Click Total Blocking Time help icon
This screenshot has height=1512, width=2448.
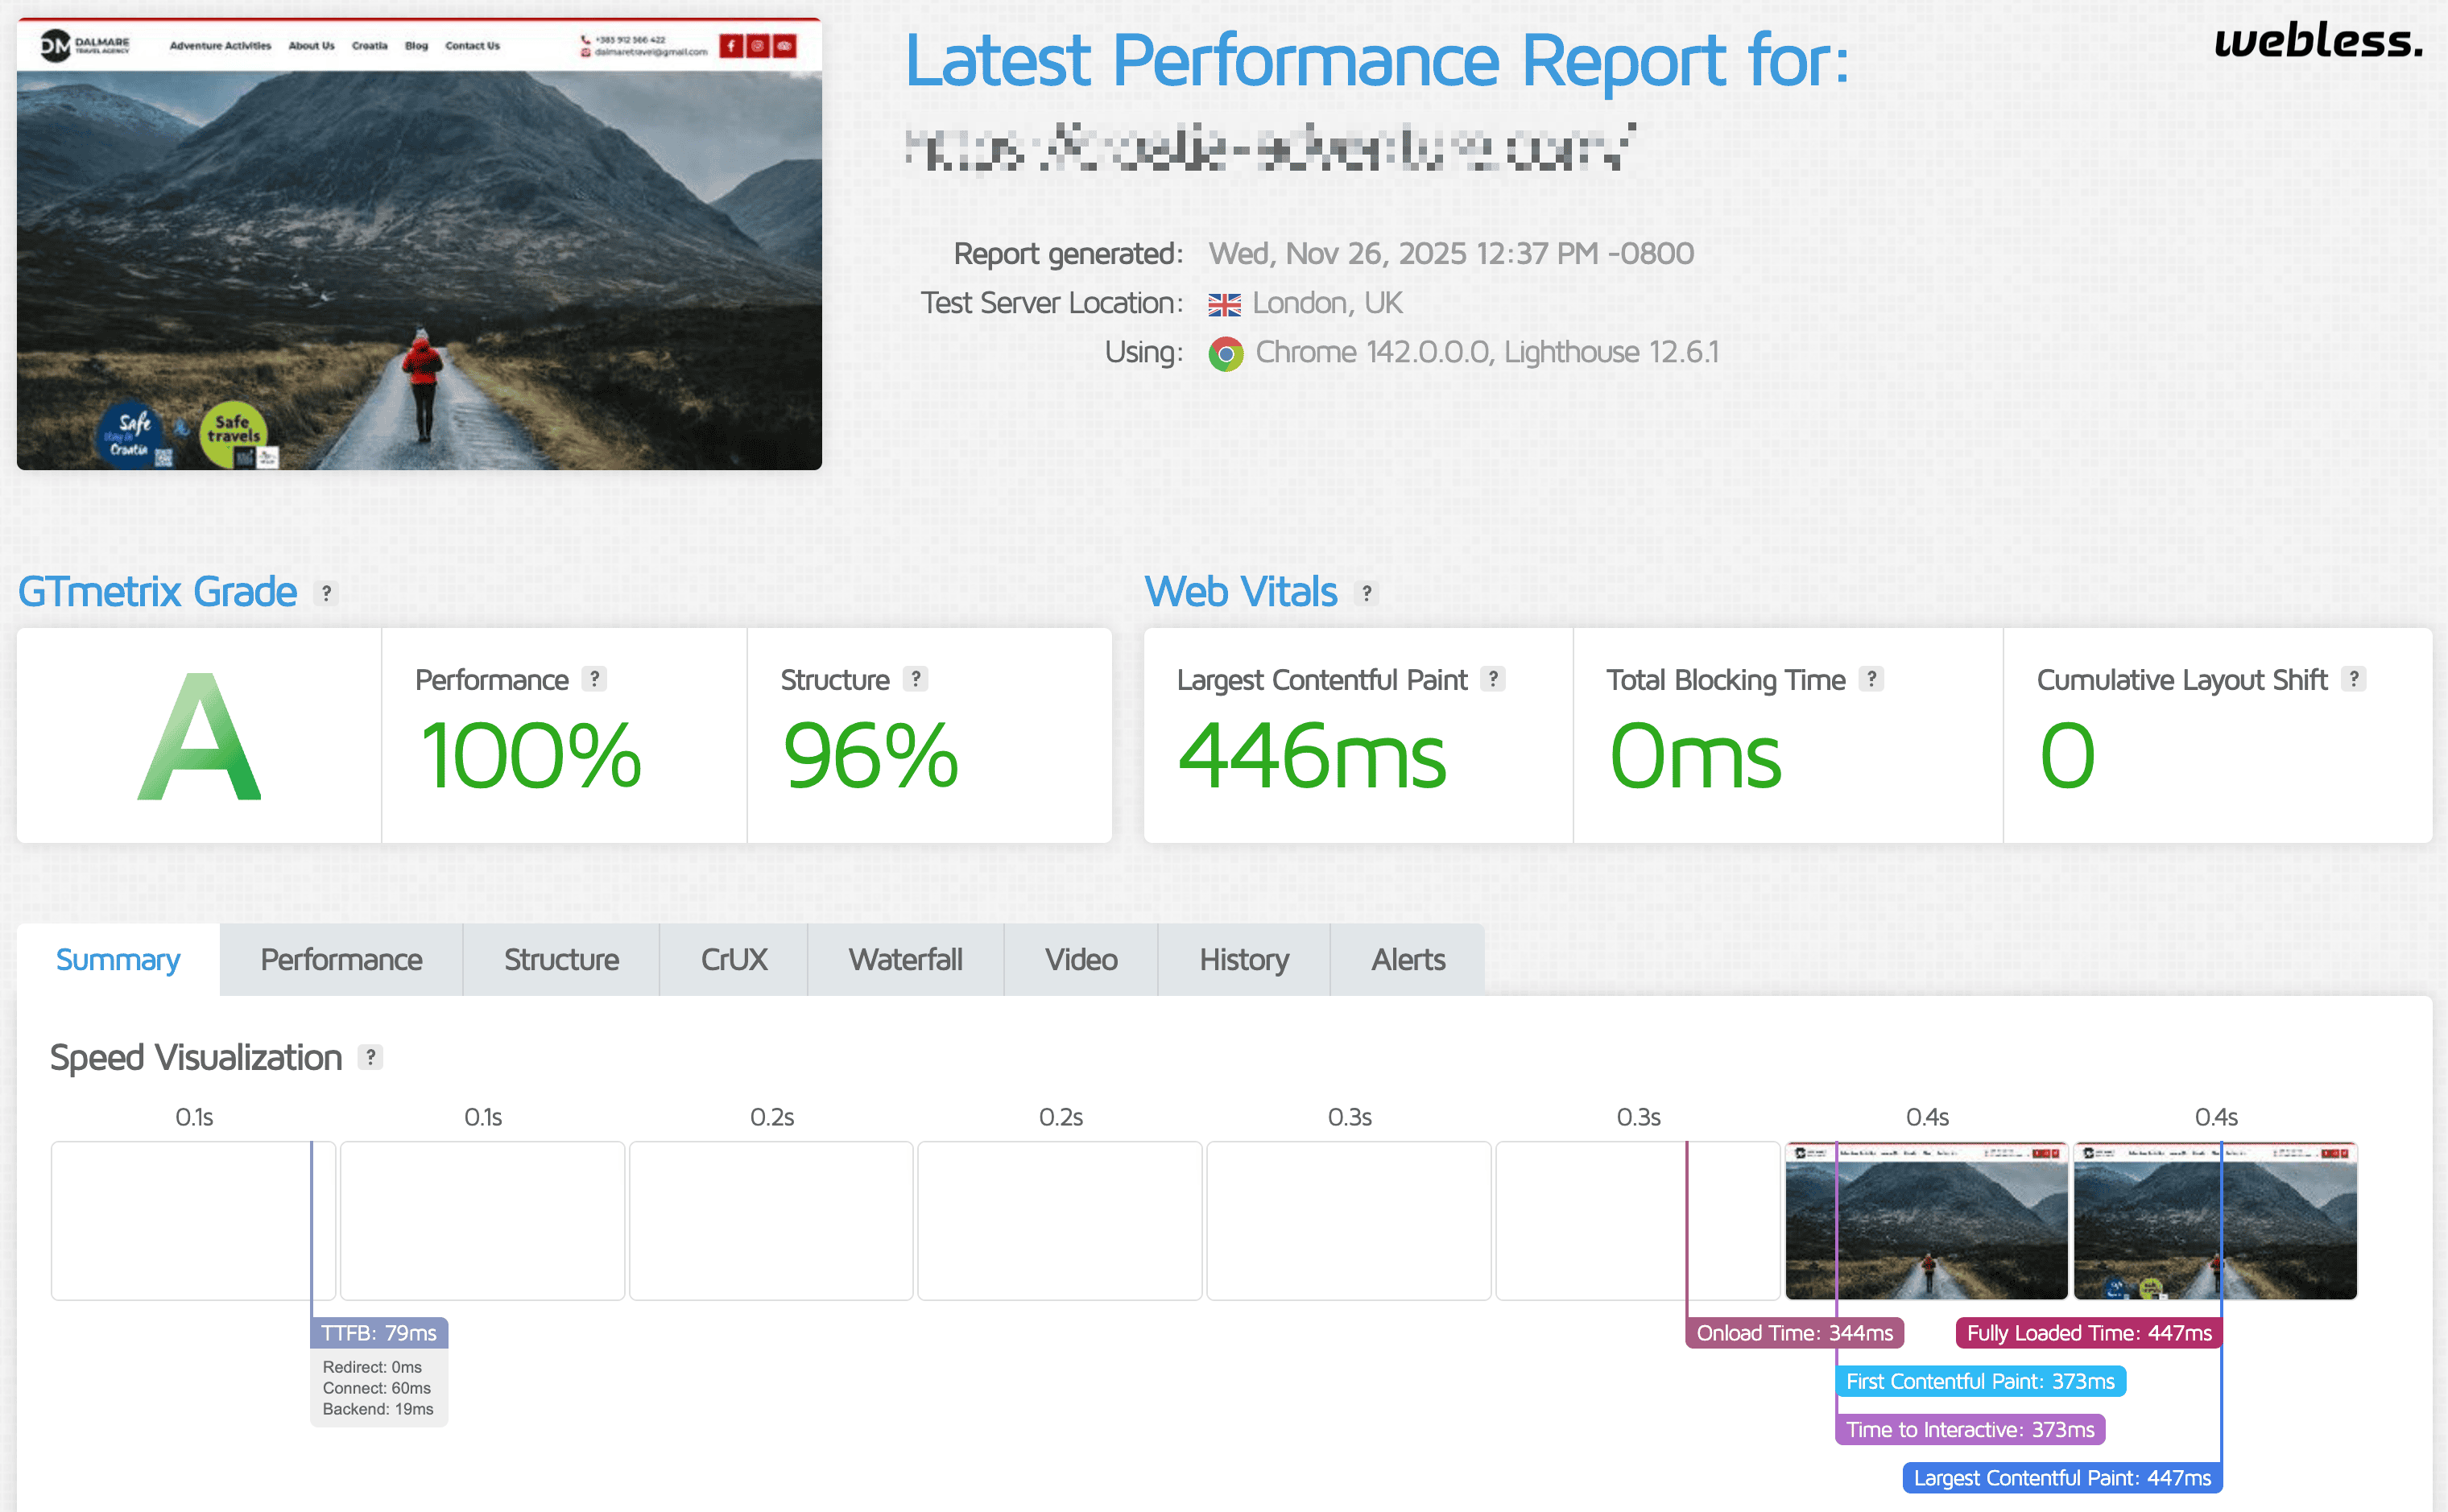point(1871,679)
